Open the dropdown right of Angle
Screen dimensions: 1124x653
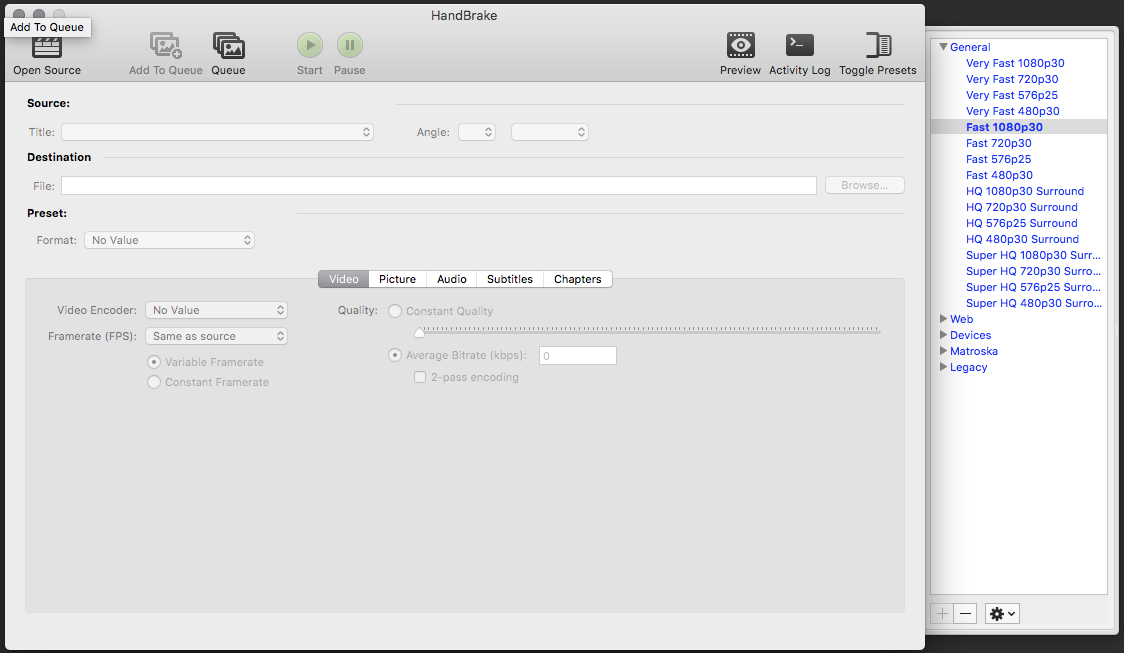550,132
